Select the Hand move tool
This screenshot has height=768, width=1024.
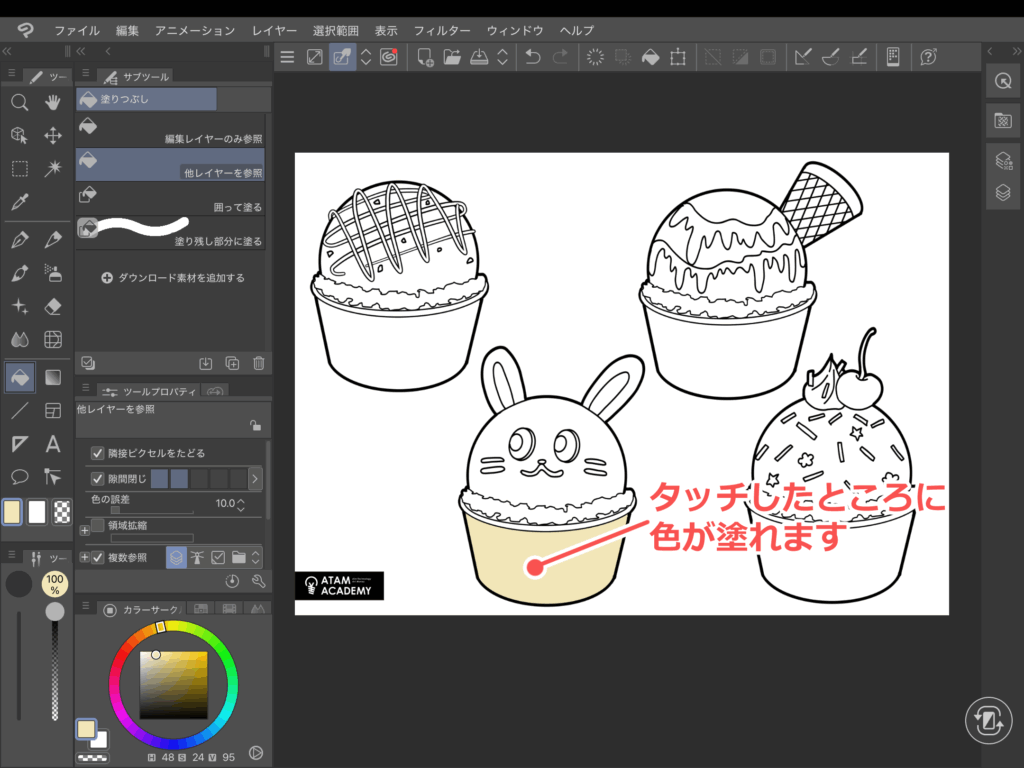53,102
